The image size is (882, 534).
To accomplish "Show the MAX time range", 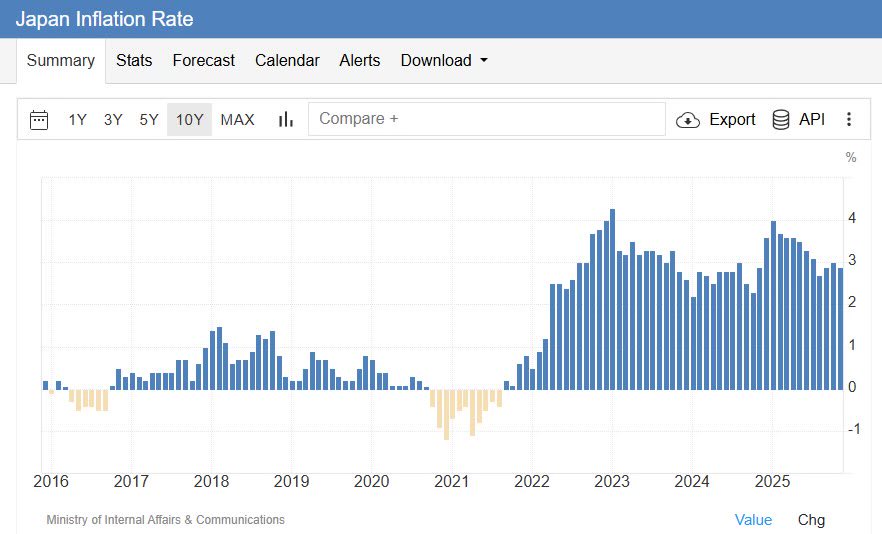I will (x=237, y=120).
